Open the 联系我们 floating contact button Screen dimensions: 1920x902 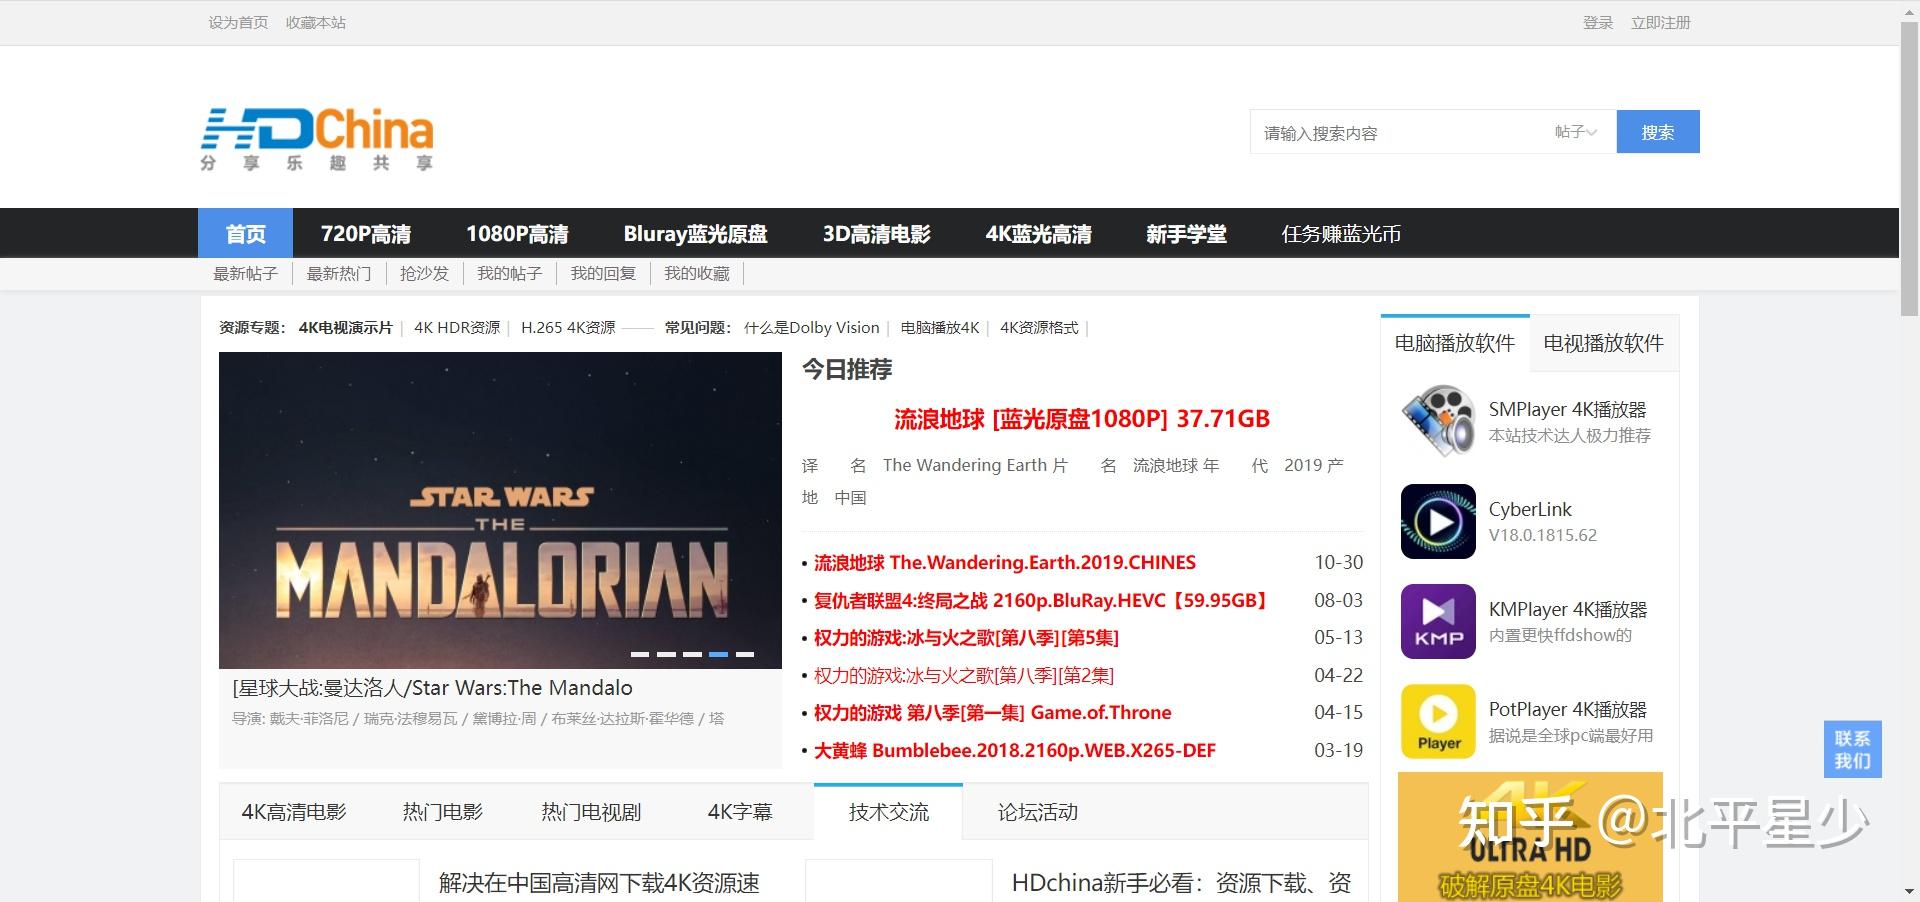point(1851,749)
